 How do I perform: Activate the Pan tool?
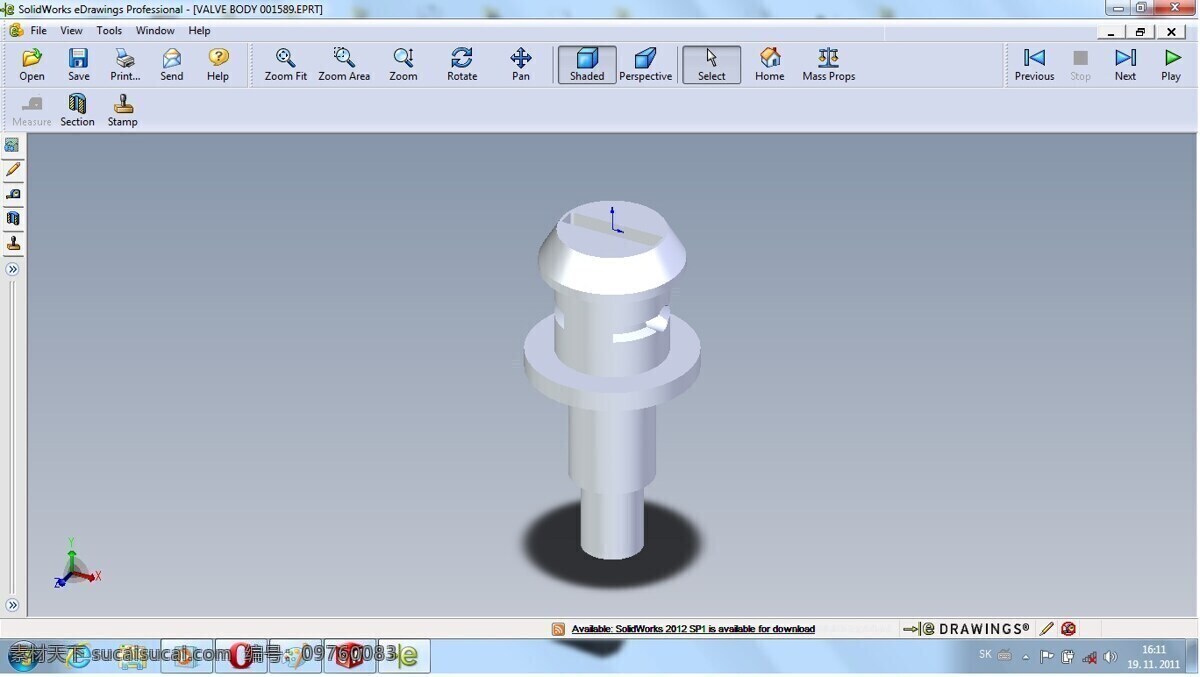(521, 64)
